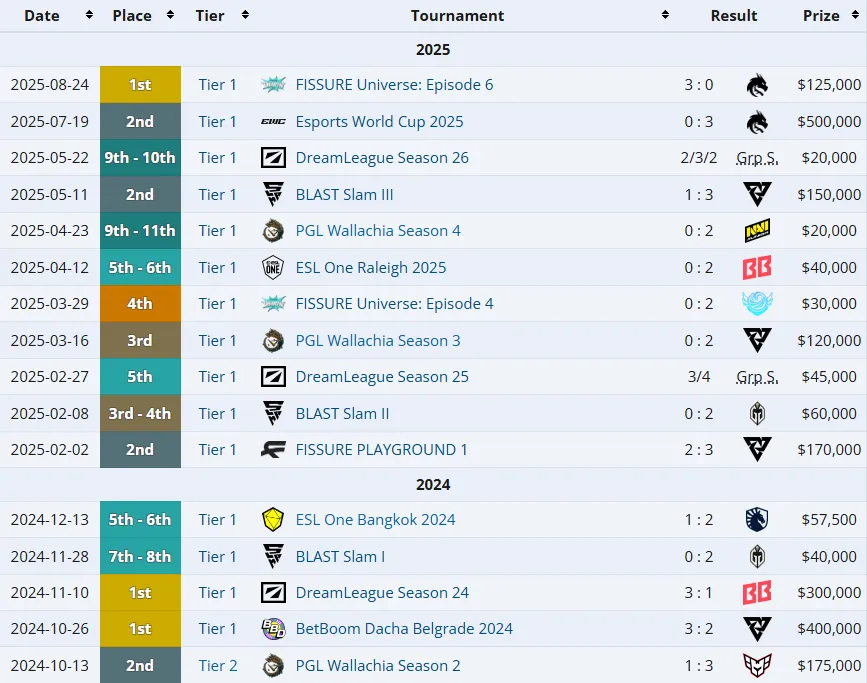Image resolution: width=867 pixels, height=683 pixels.
Task: Click the NAVI logo in PGL Wallachia Season 4 row
Action: (757, 231)
